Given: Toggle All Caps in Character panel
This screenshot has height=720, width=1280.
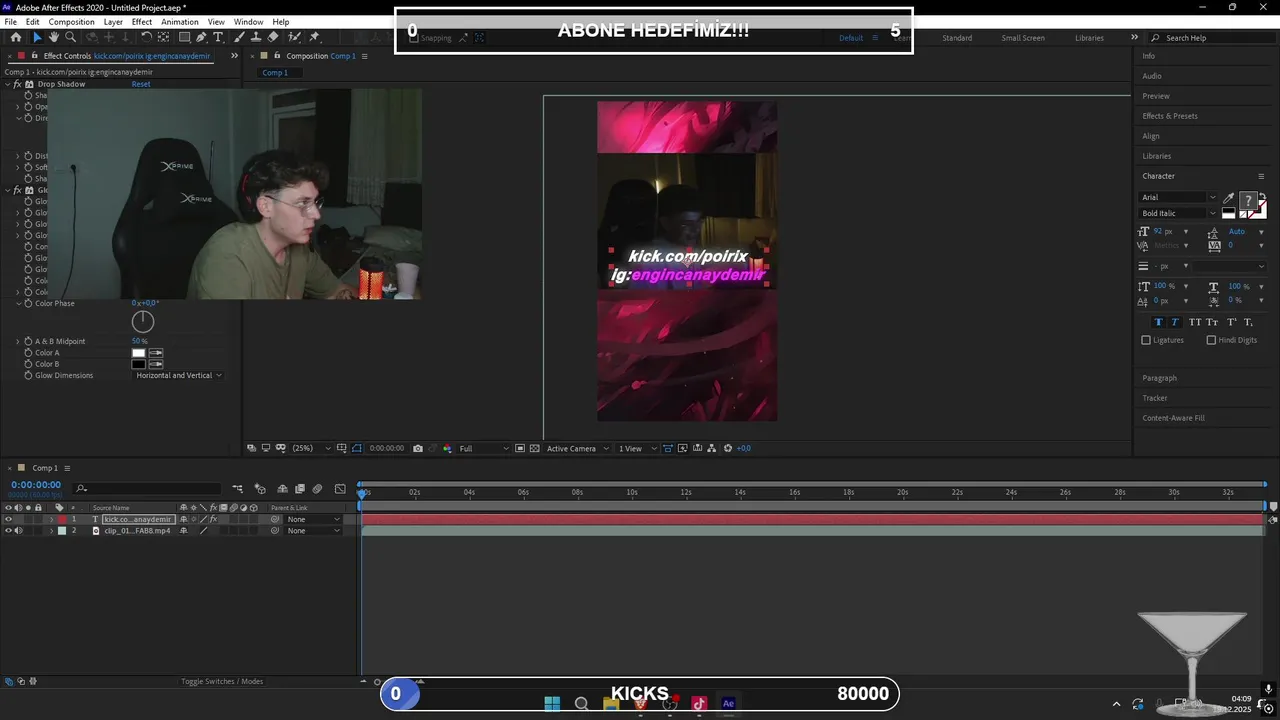Looking at the screenshot, I should click(x=1194, y=322).
